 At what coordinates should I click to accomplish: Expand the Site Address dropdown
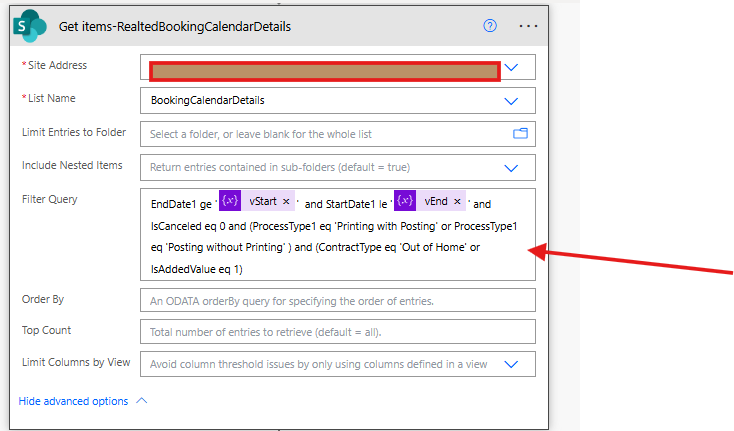[x=511, y=67]
